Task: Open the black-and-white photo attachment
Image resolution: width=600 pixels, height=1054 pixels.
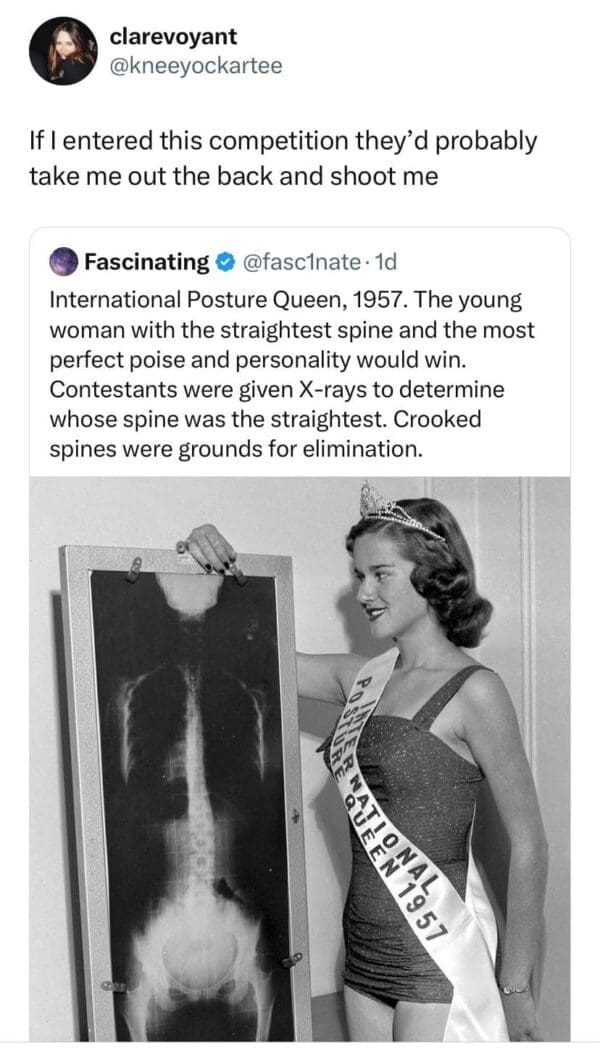Action: tap(300, 760)
